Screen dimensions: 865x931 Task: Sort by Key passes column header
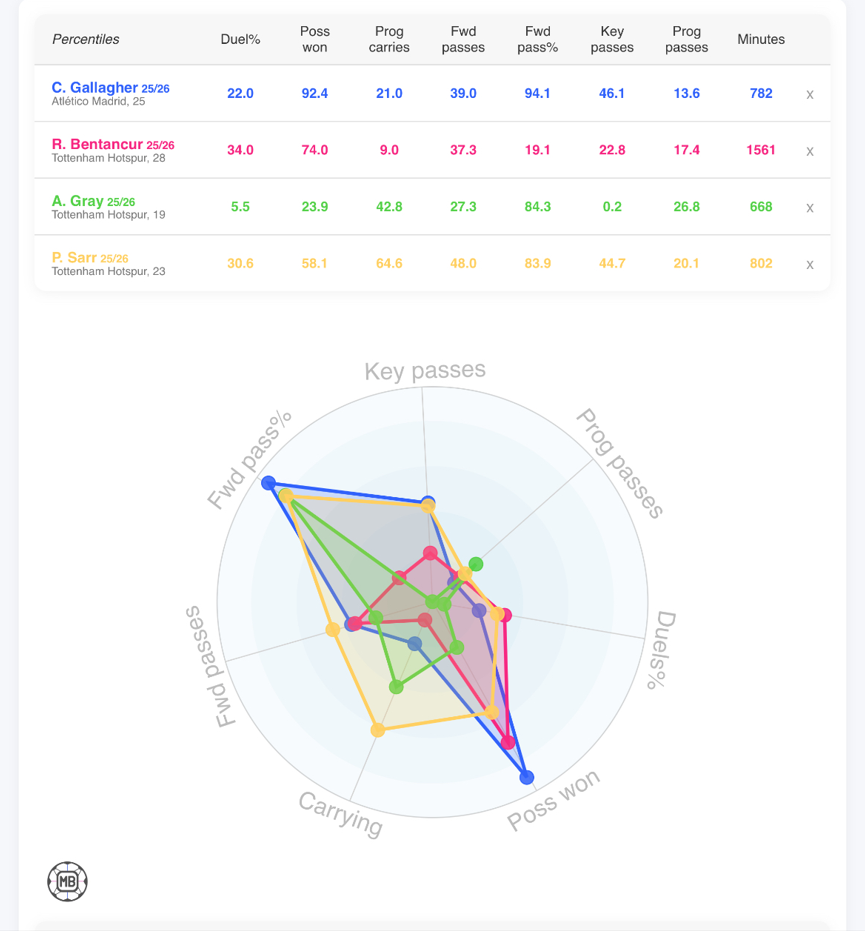612,39
